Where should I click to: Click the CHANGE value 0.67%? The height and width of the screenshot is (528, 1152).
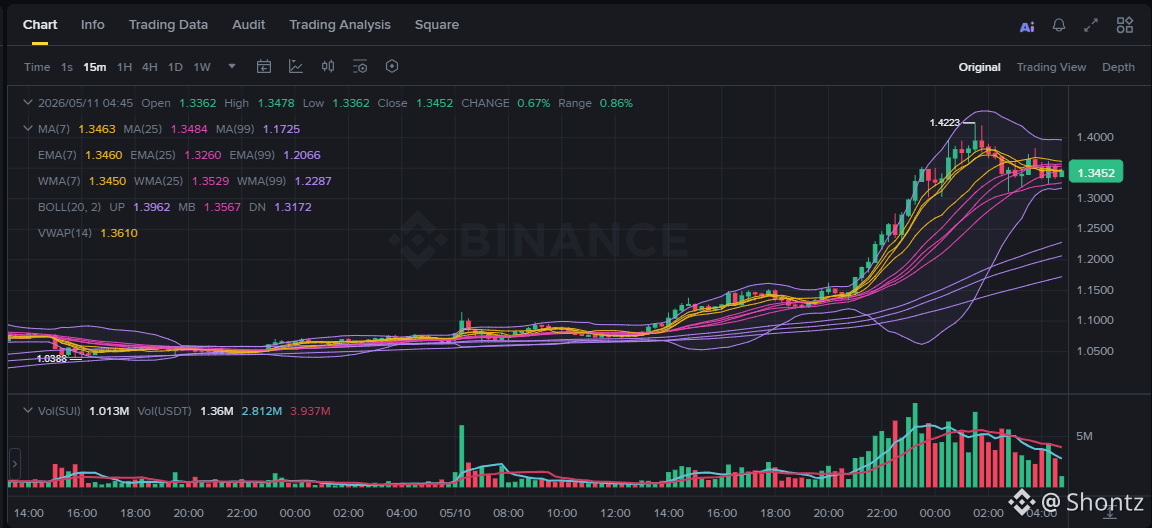click(533, 103)
